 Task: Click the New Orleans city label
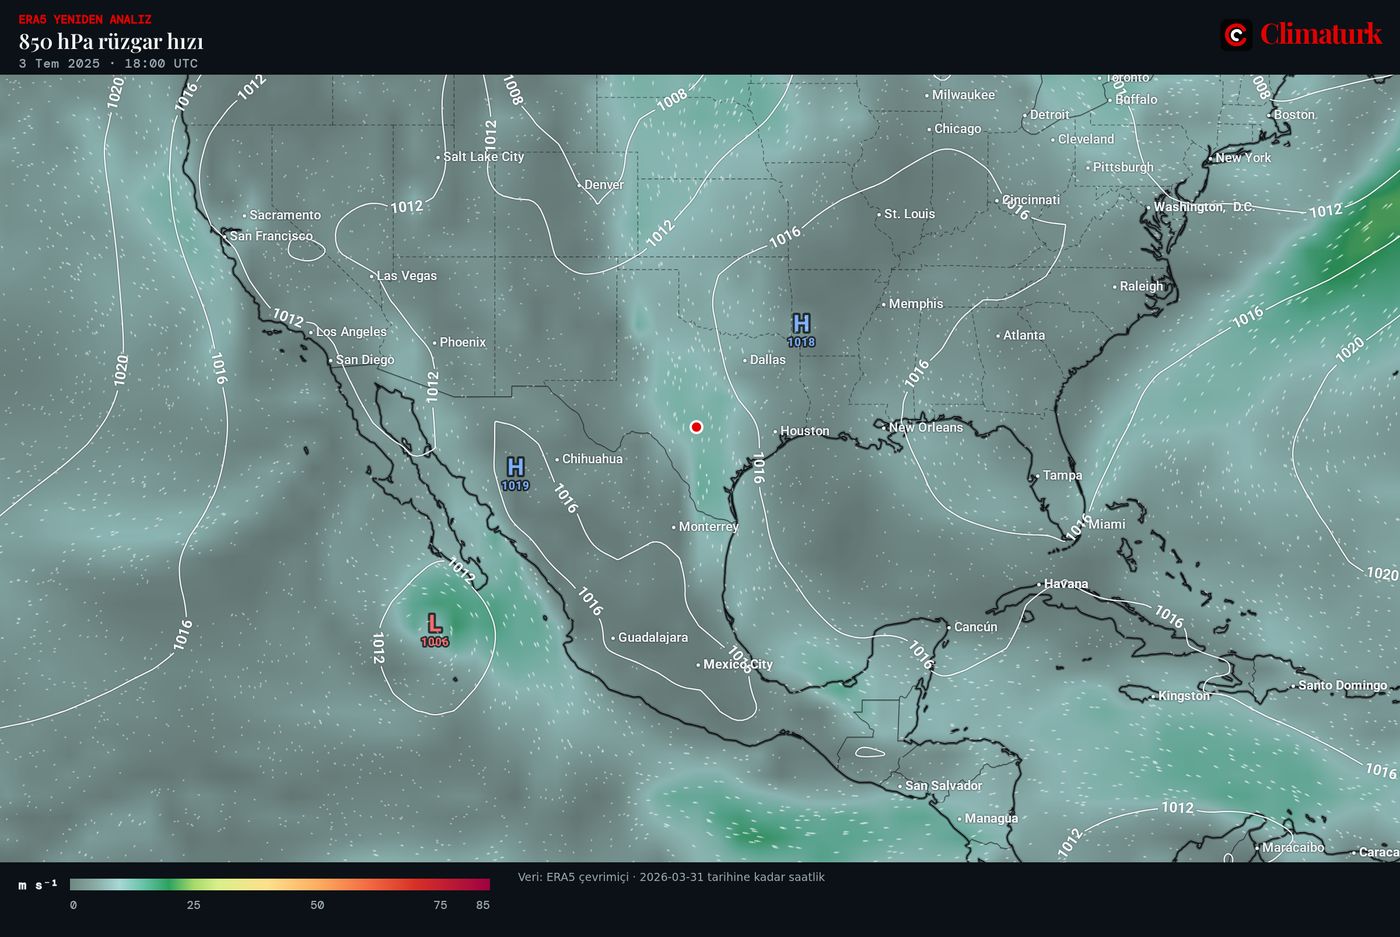coord(925,427)
